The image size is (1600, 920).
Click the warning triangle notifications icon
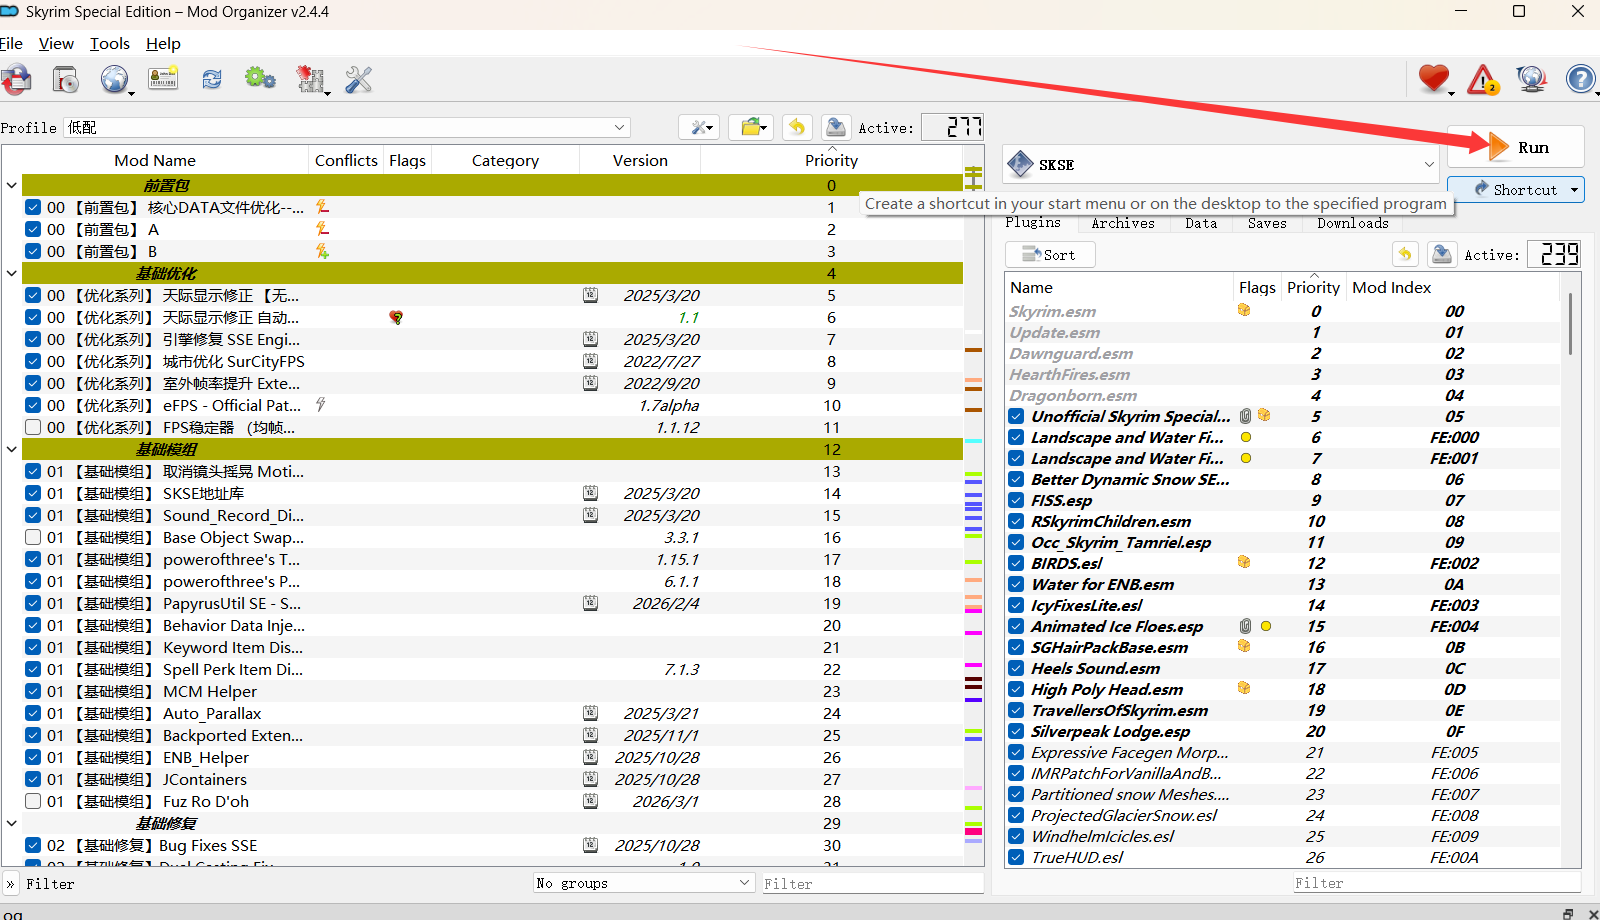click(1482, 80)
